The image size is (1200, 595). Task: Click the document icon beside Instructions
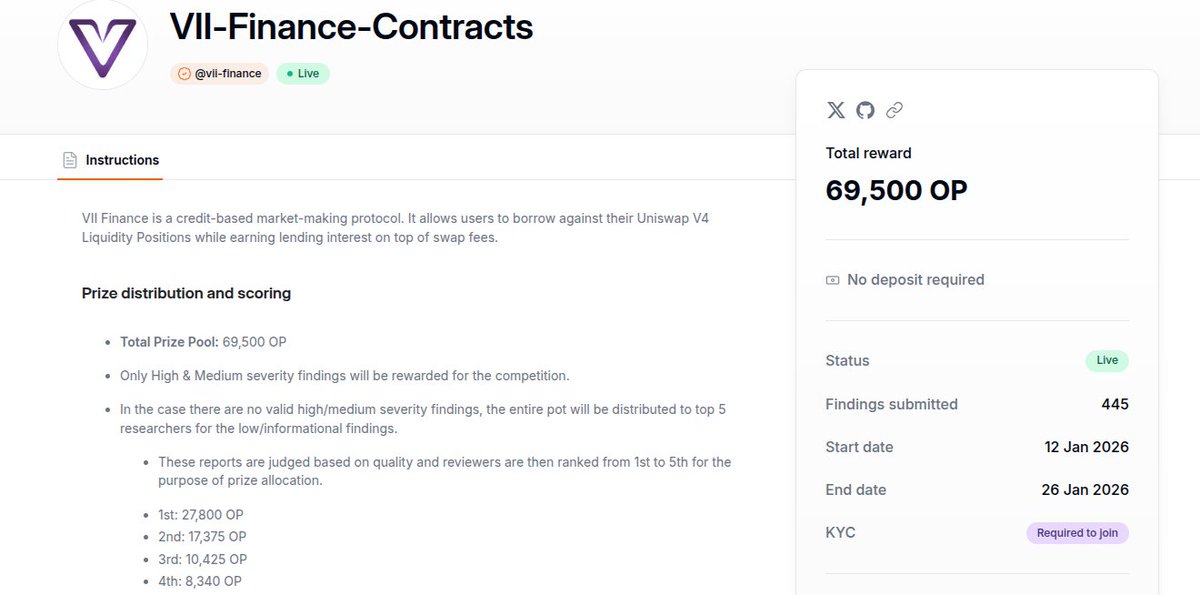click(70, 160)
